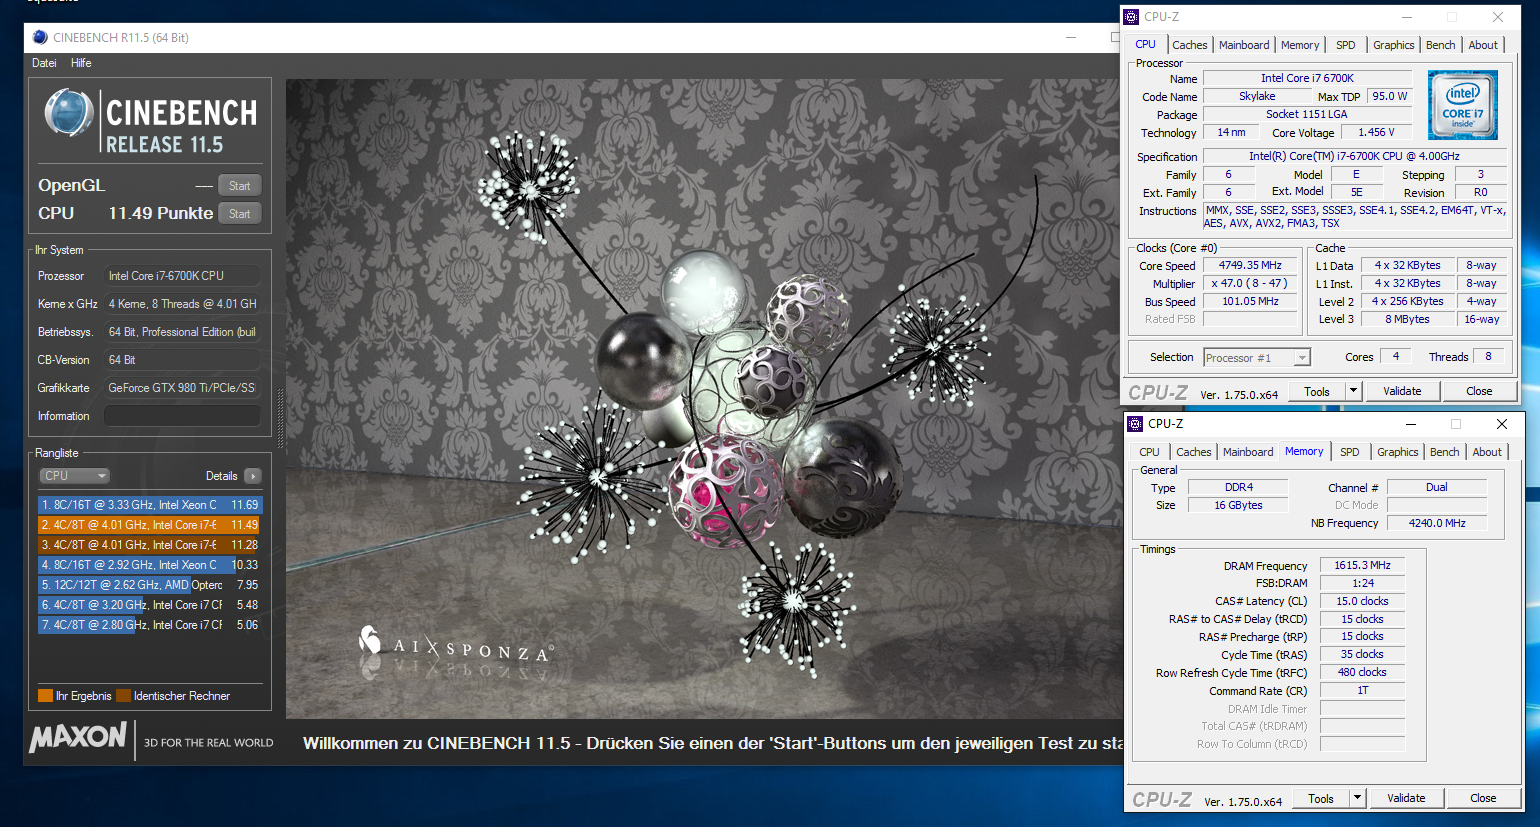Click the Cinebench sidebar resize handle

pos(280,418)
